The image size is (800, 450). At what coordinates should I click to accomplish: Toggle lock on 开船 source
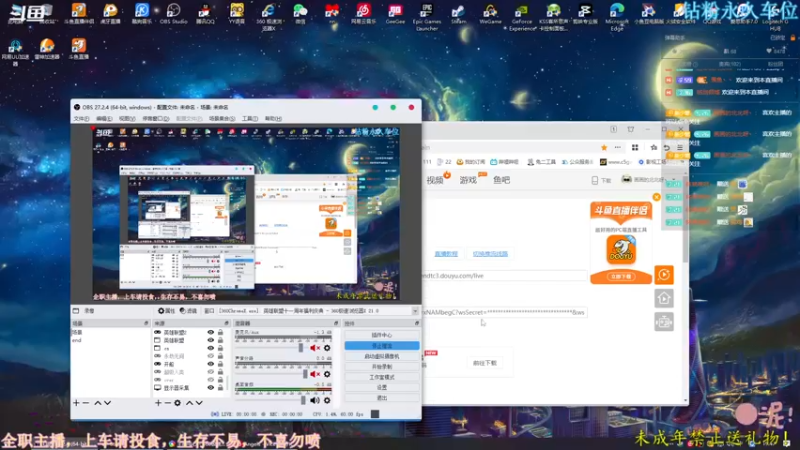click(220, 364)
